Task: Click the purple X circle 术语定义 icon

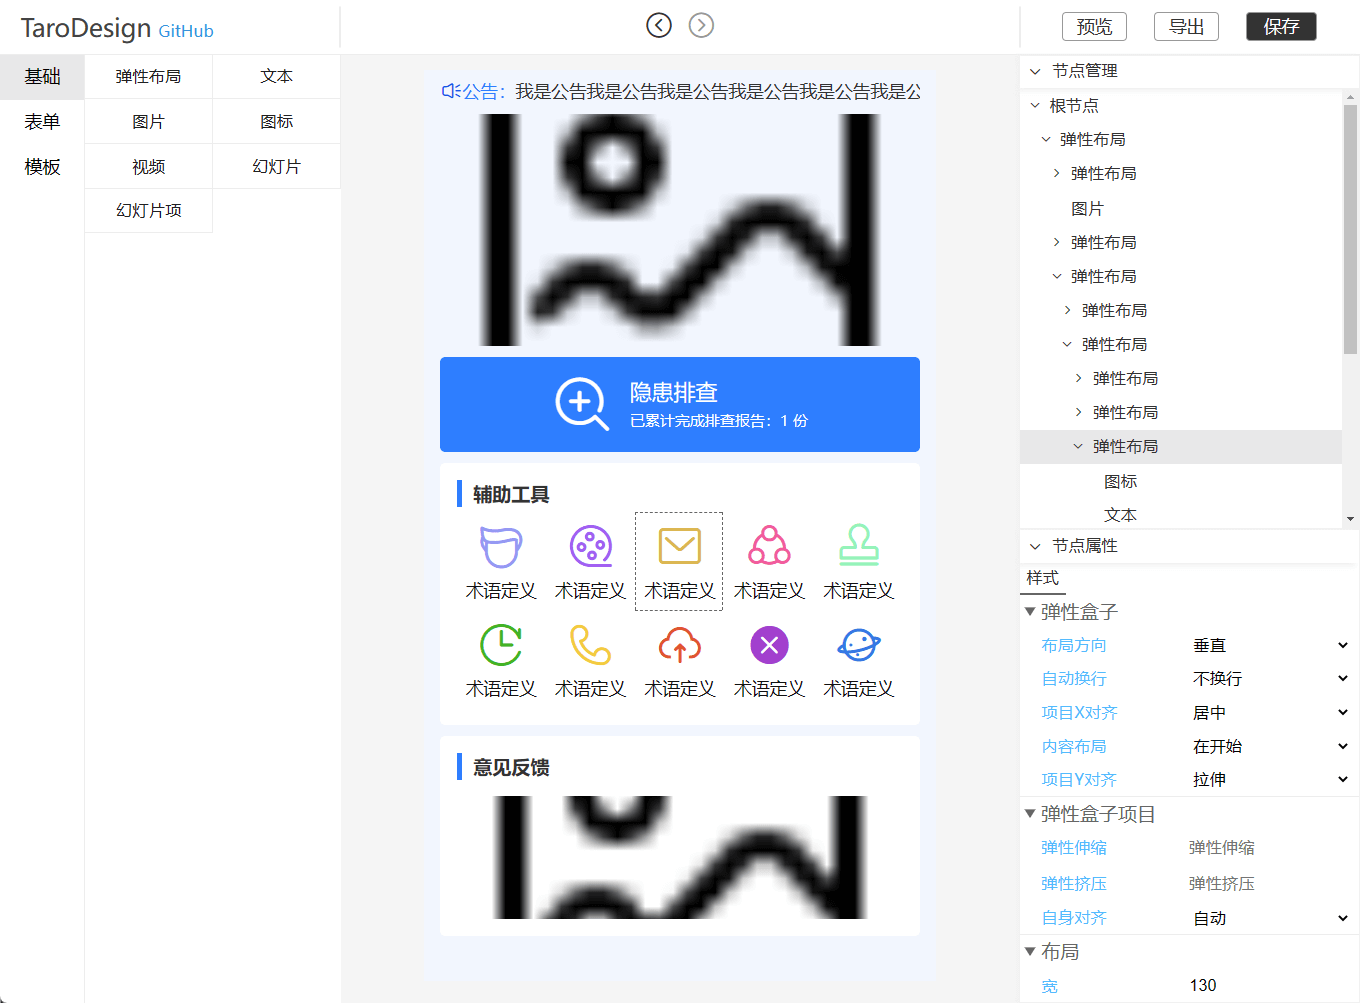Action: pos(769,645)
